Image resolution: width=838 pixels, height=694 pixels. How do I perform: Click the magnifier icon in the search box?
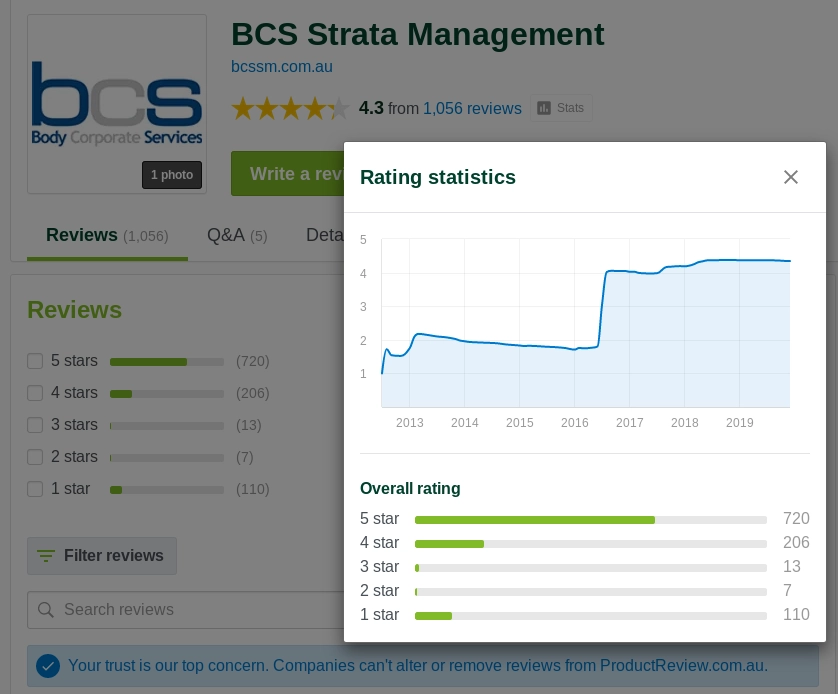(46, 610)
